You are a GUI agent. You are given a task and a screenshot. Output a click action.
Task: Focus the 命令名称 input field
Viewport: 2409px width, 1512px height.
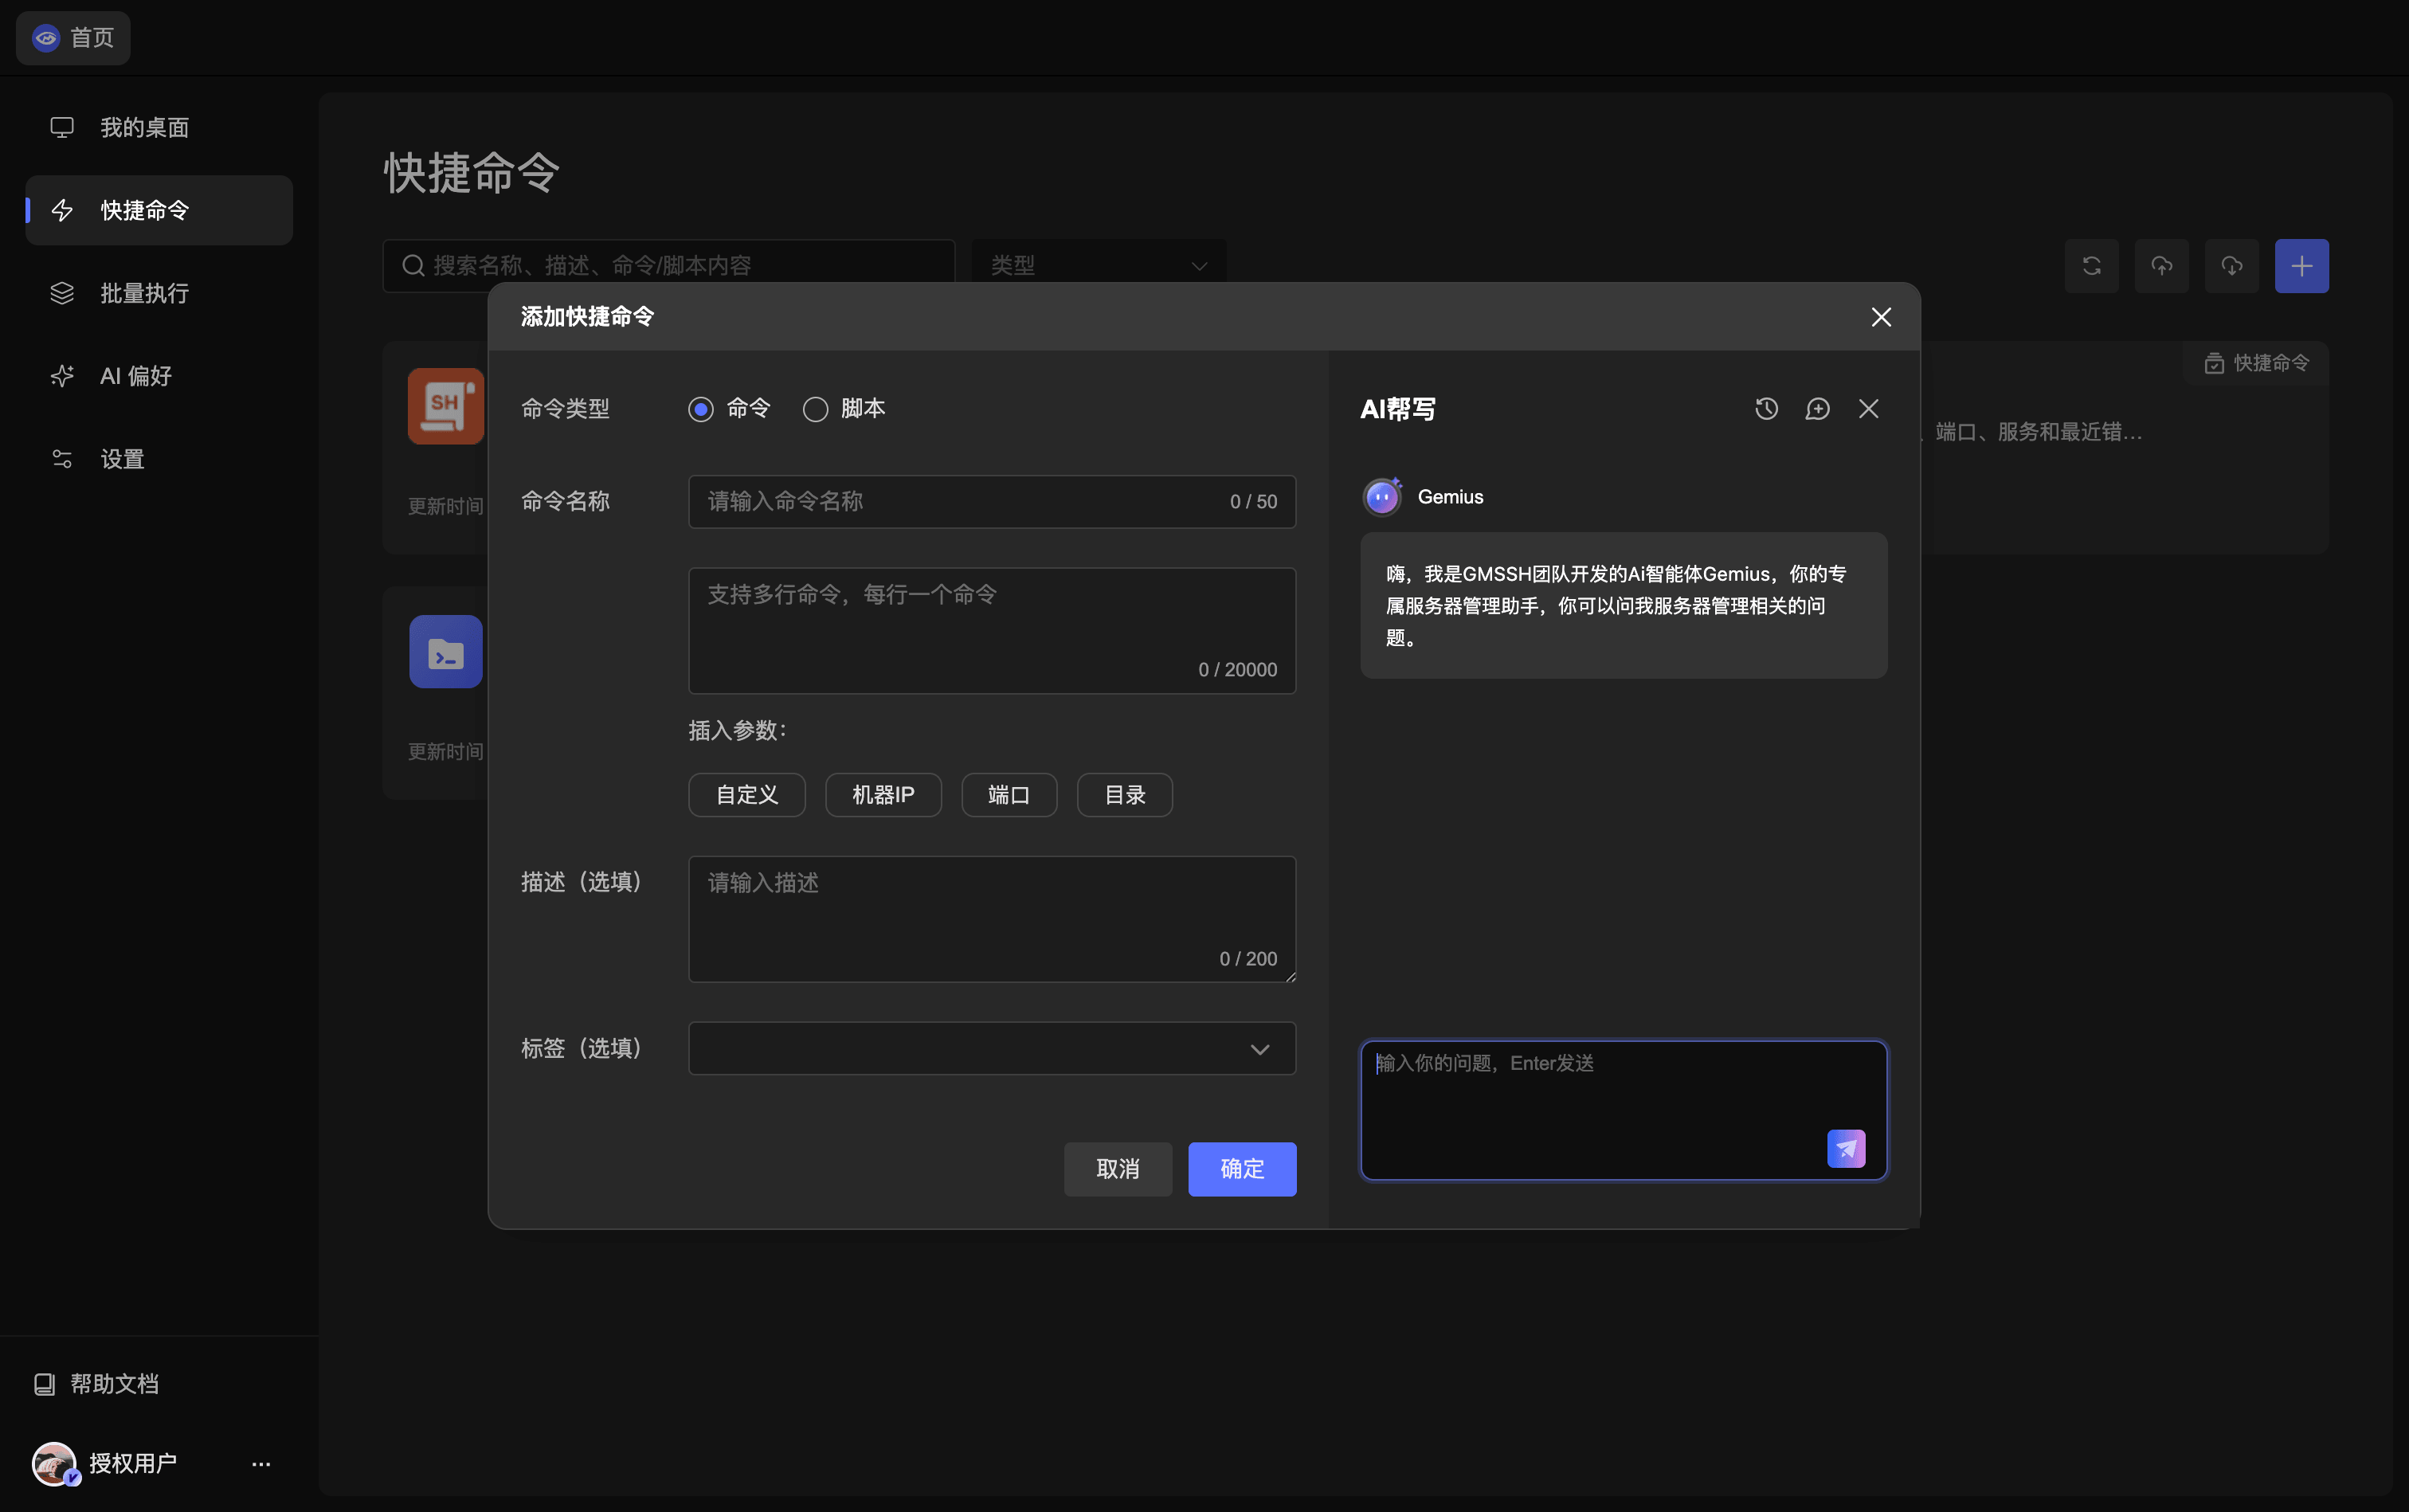tap(992, 501)
